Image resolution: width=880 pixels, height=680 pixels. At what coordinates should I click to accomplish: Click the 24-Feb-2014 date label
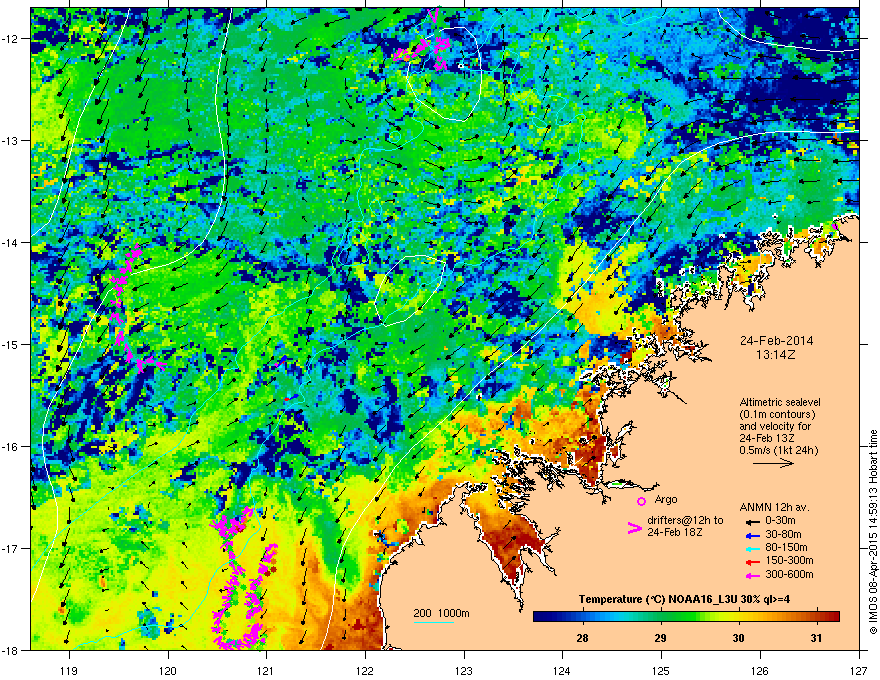tap(776, 341)
